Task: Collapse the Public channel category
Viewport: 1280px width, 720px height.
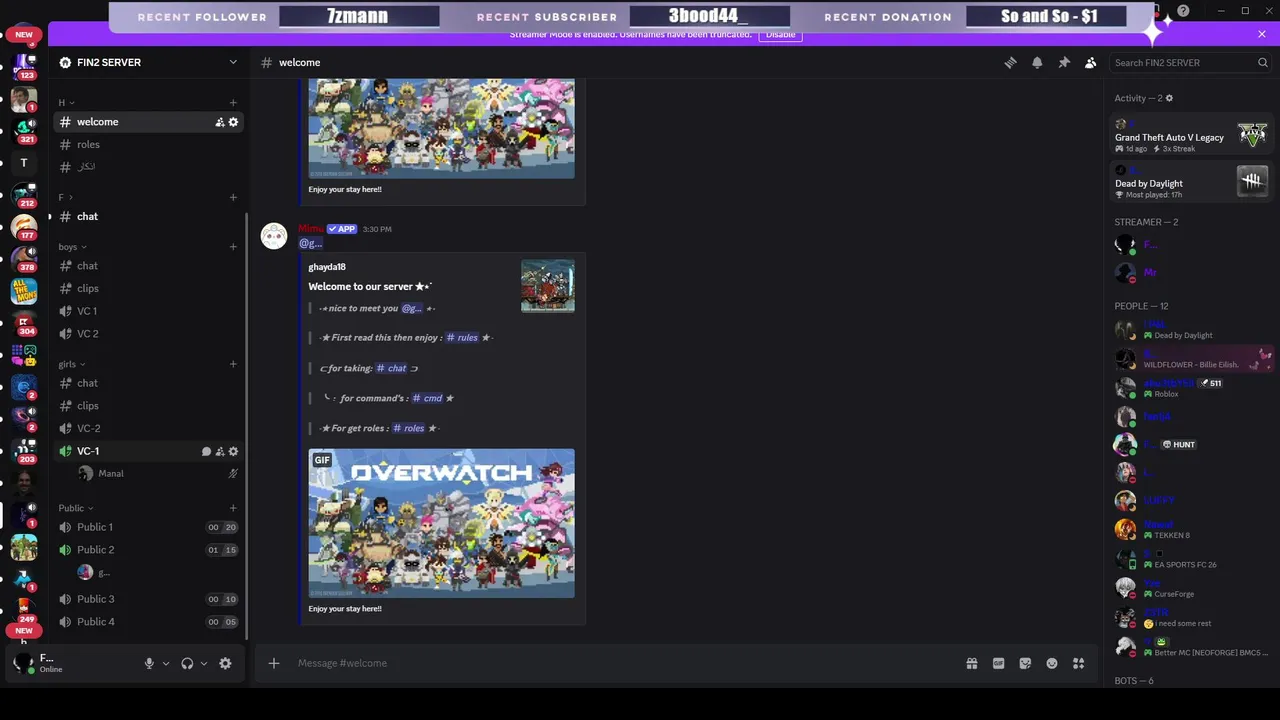Action: click(x=76, y=508)
